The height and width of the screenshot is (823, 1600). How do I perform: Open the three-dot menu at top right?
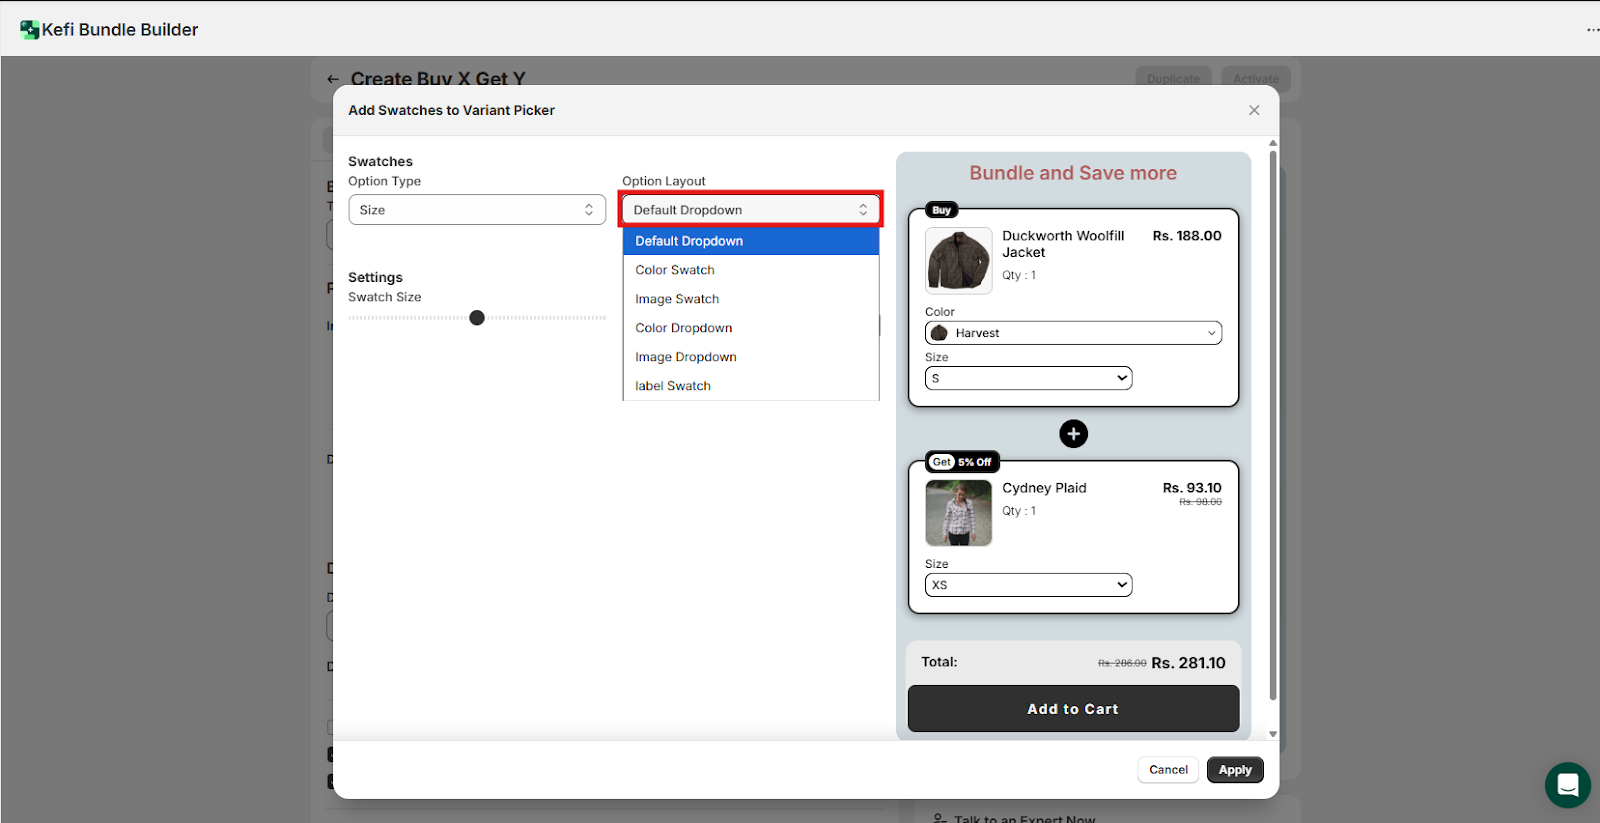[x=1592, y=30]
